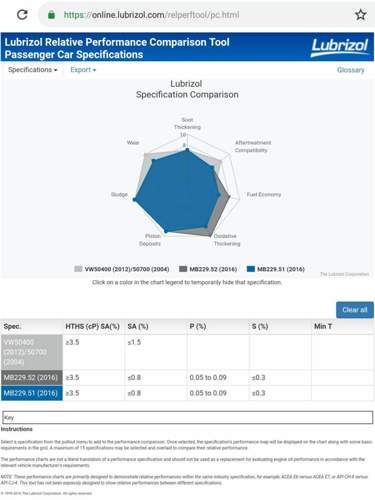Click the blue Piston Deposits data point
The height and width of the screenshot is (500, 375).
pos(166,231)
